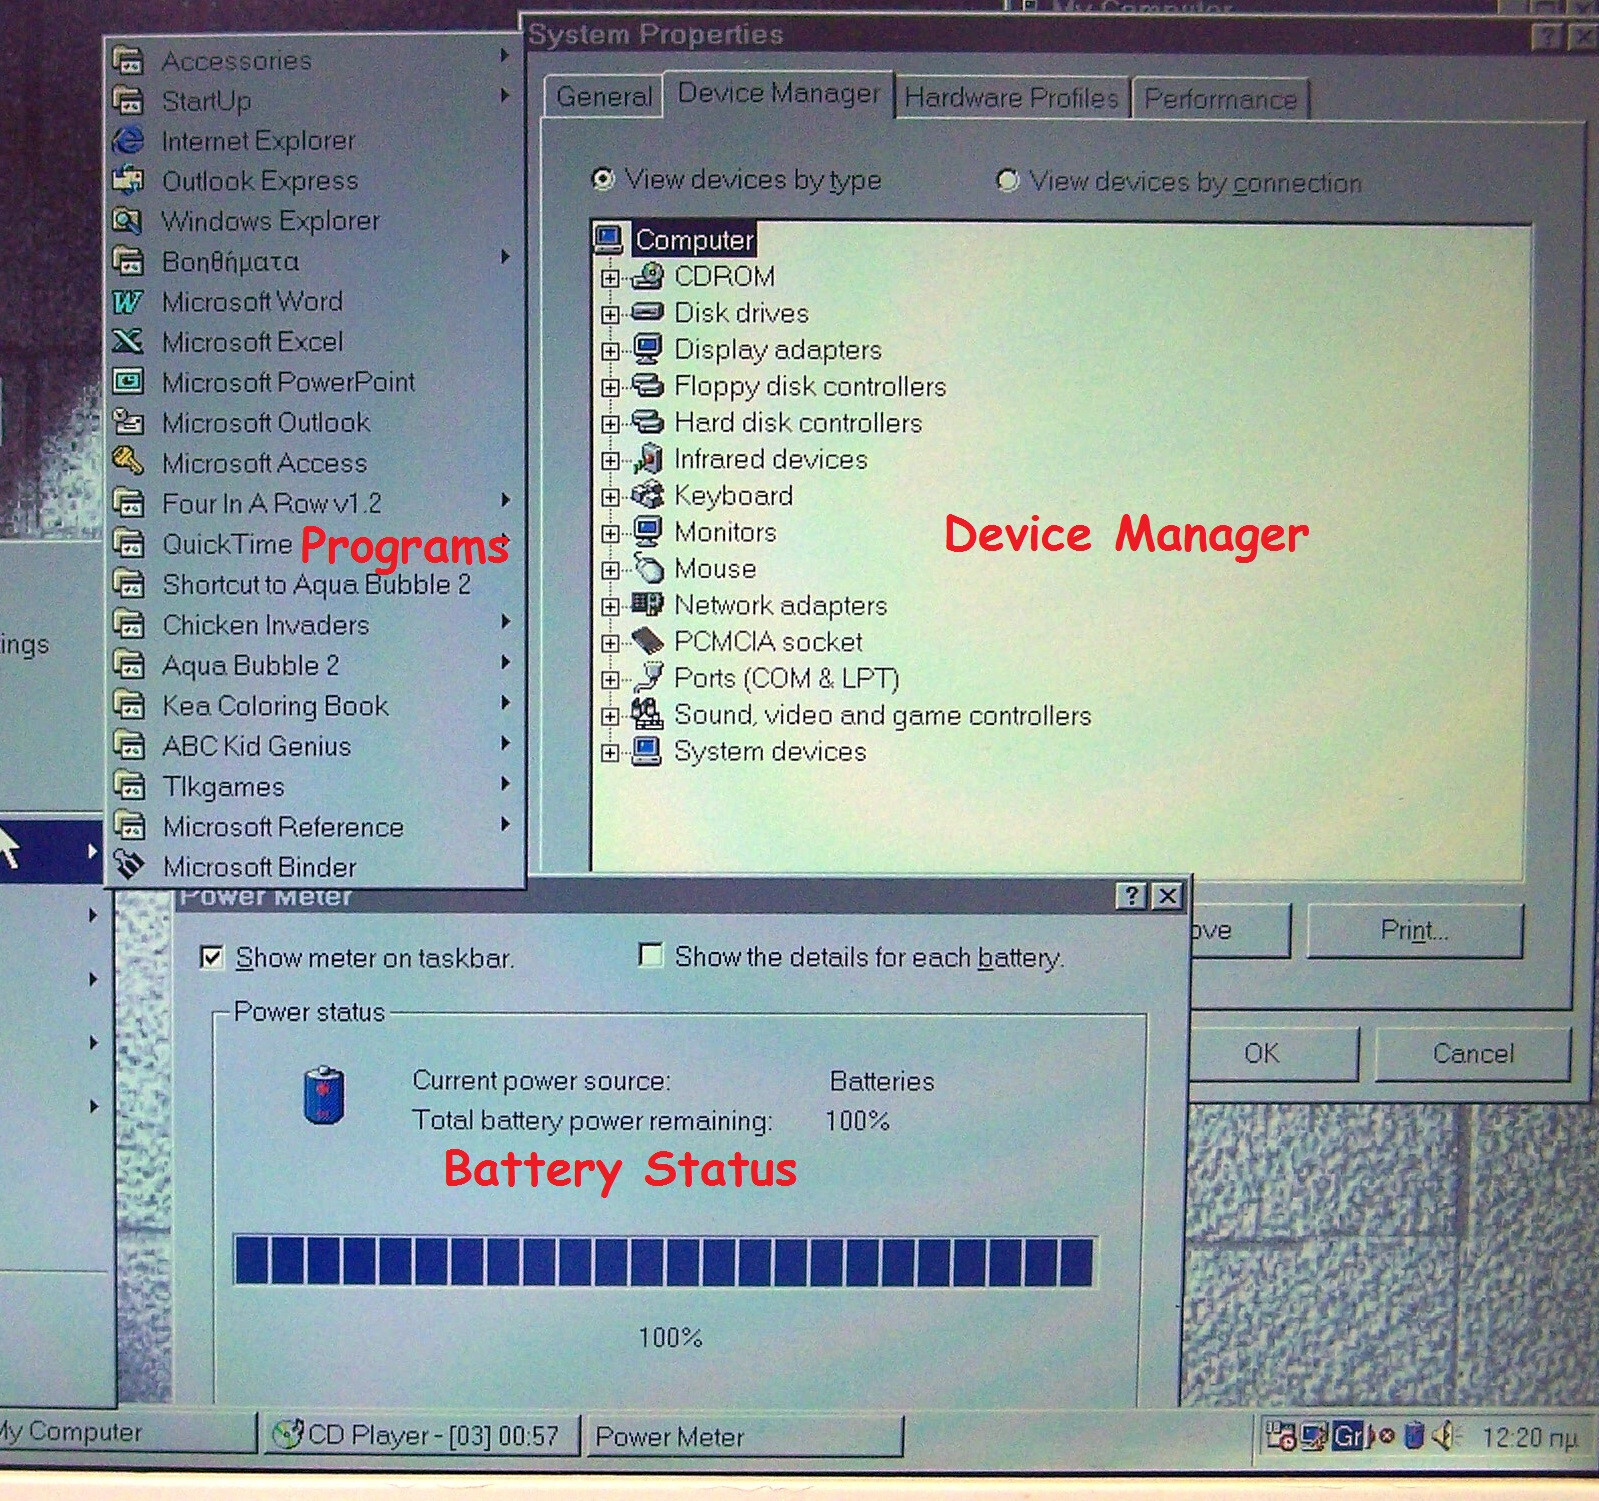Click CD Player taskbar button

pyautogui.click(x=421, y=1436)
